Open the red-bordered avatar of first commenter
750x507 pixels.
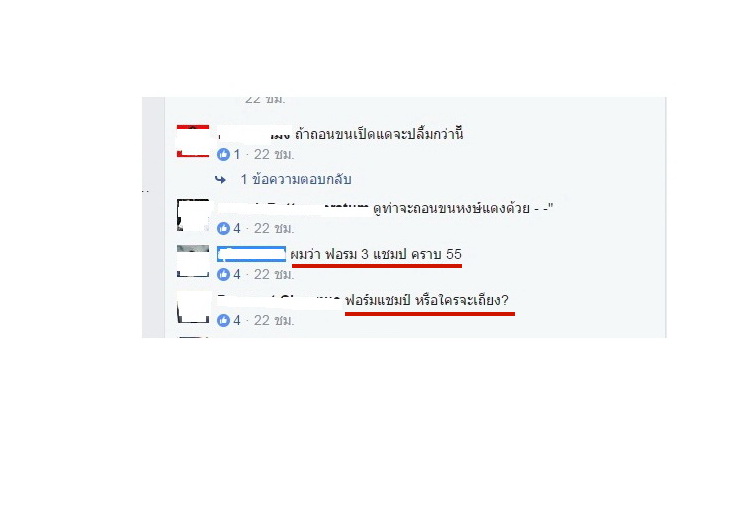(193, 141)
